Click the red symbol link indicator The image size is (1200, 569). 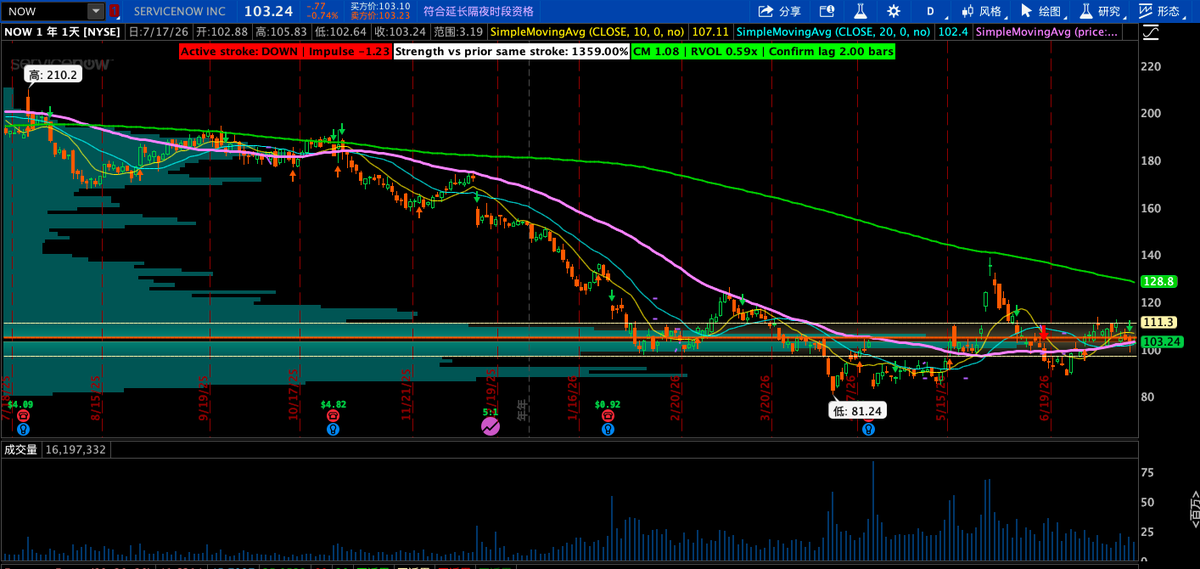[x=114, y=11]
